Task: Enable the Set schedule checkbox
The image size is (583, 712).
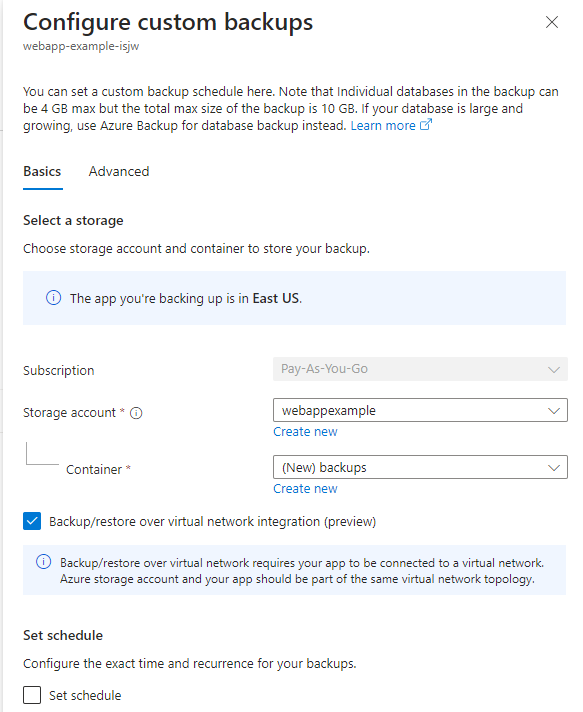Action: pyautogui.click(x=32, y=695)
